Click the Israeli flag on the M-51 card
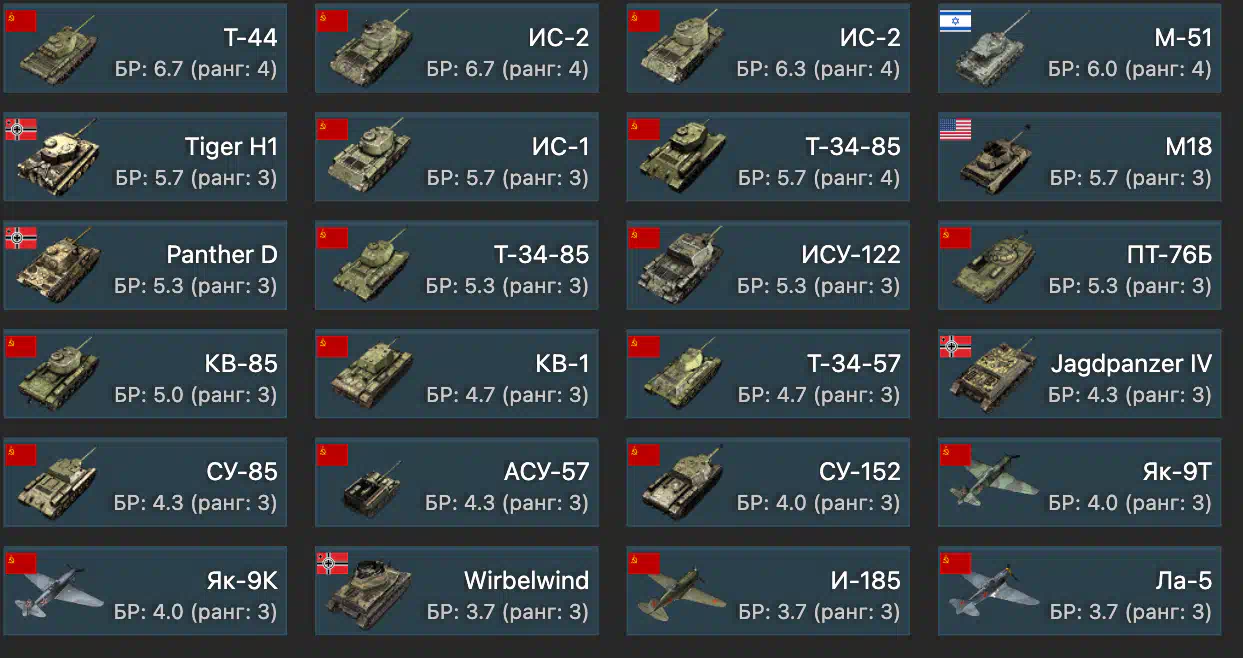This screenshot has height=658, width=1243. click(954, 20)
